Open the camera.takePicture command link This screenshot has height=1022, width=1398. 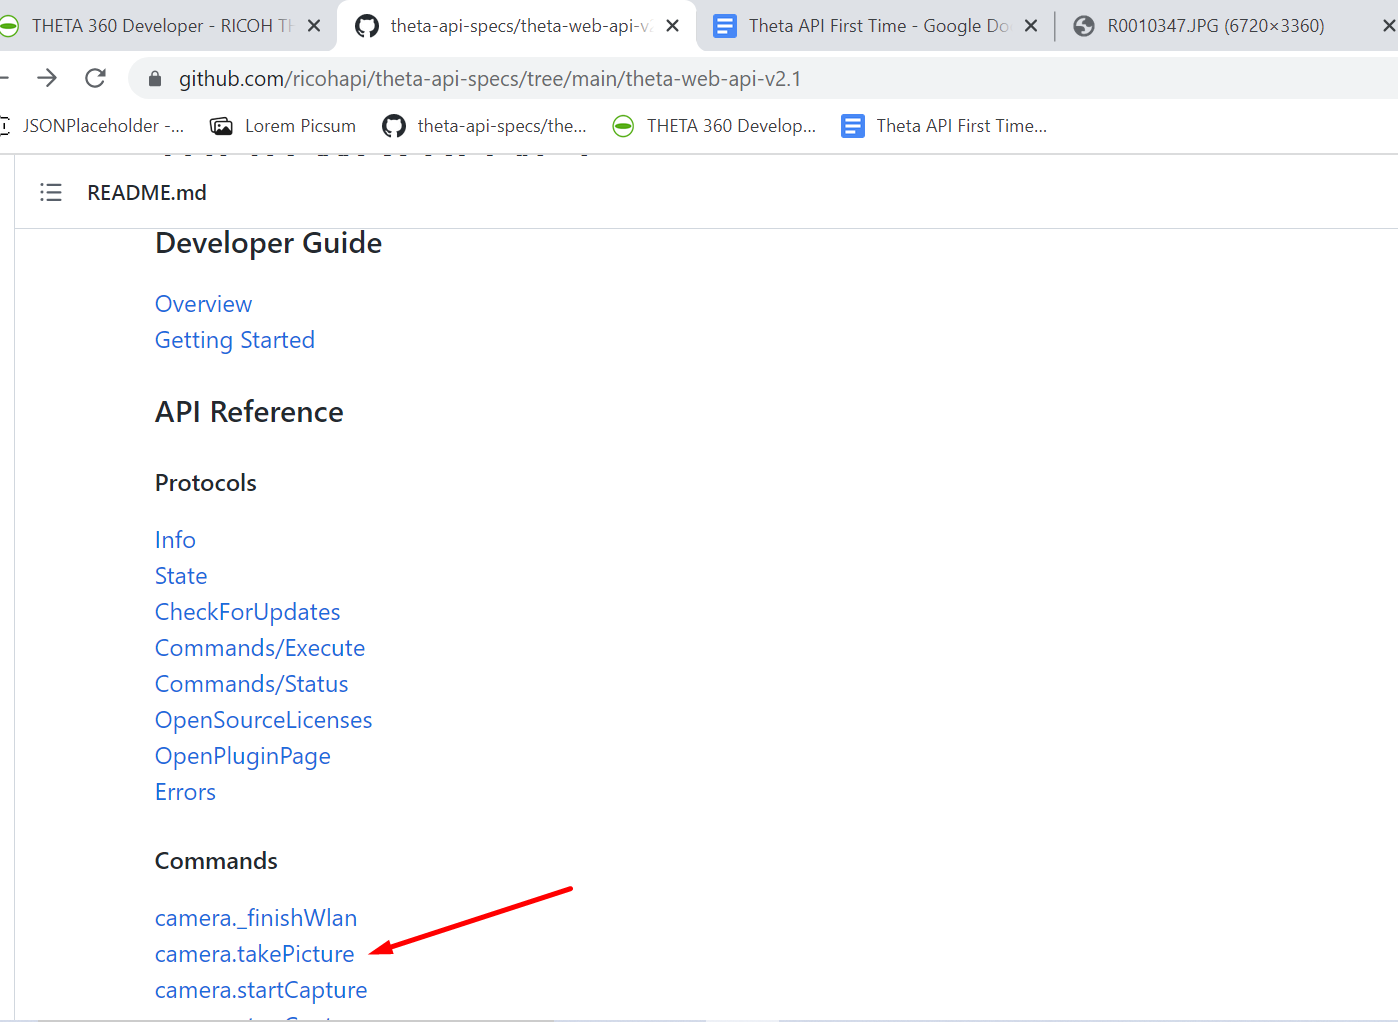(254, 954)
